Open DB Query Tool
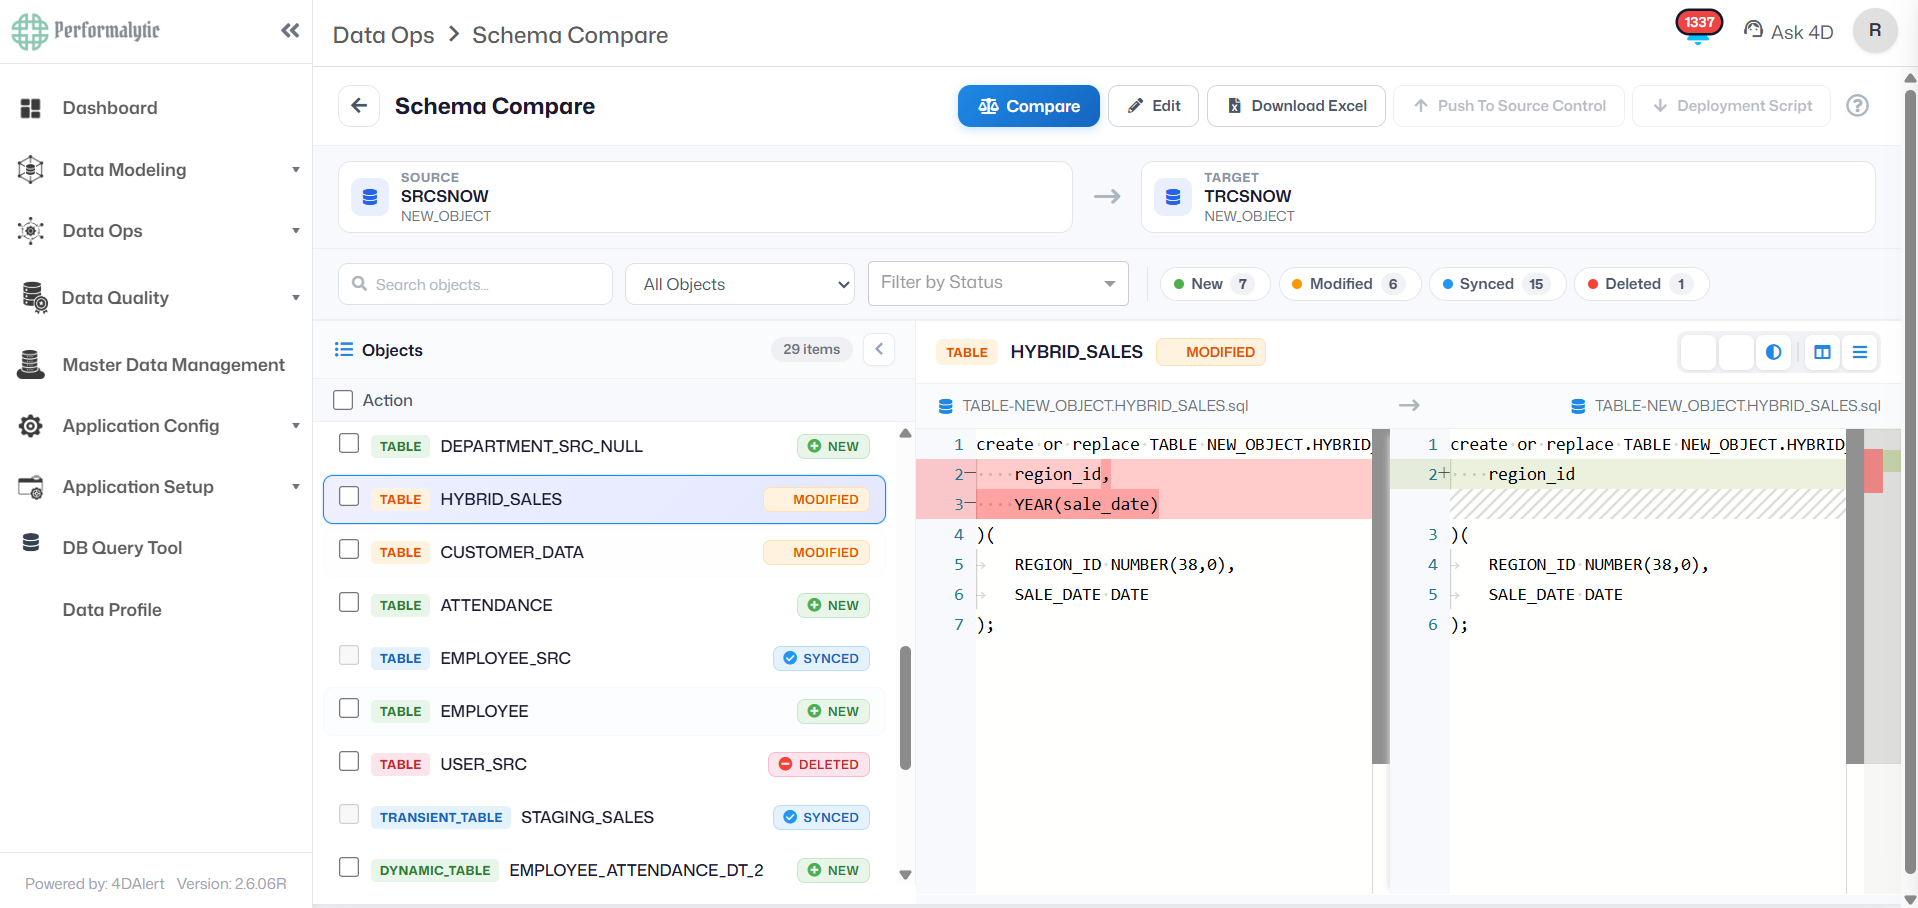 (x=122, y=548)
